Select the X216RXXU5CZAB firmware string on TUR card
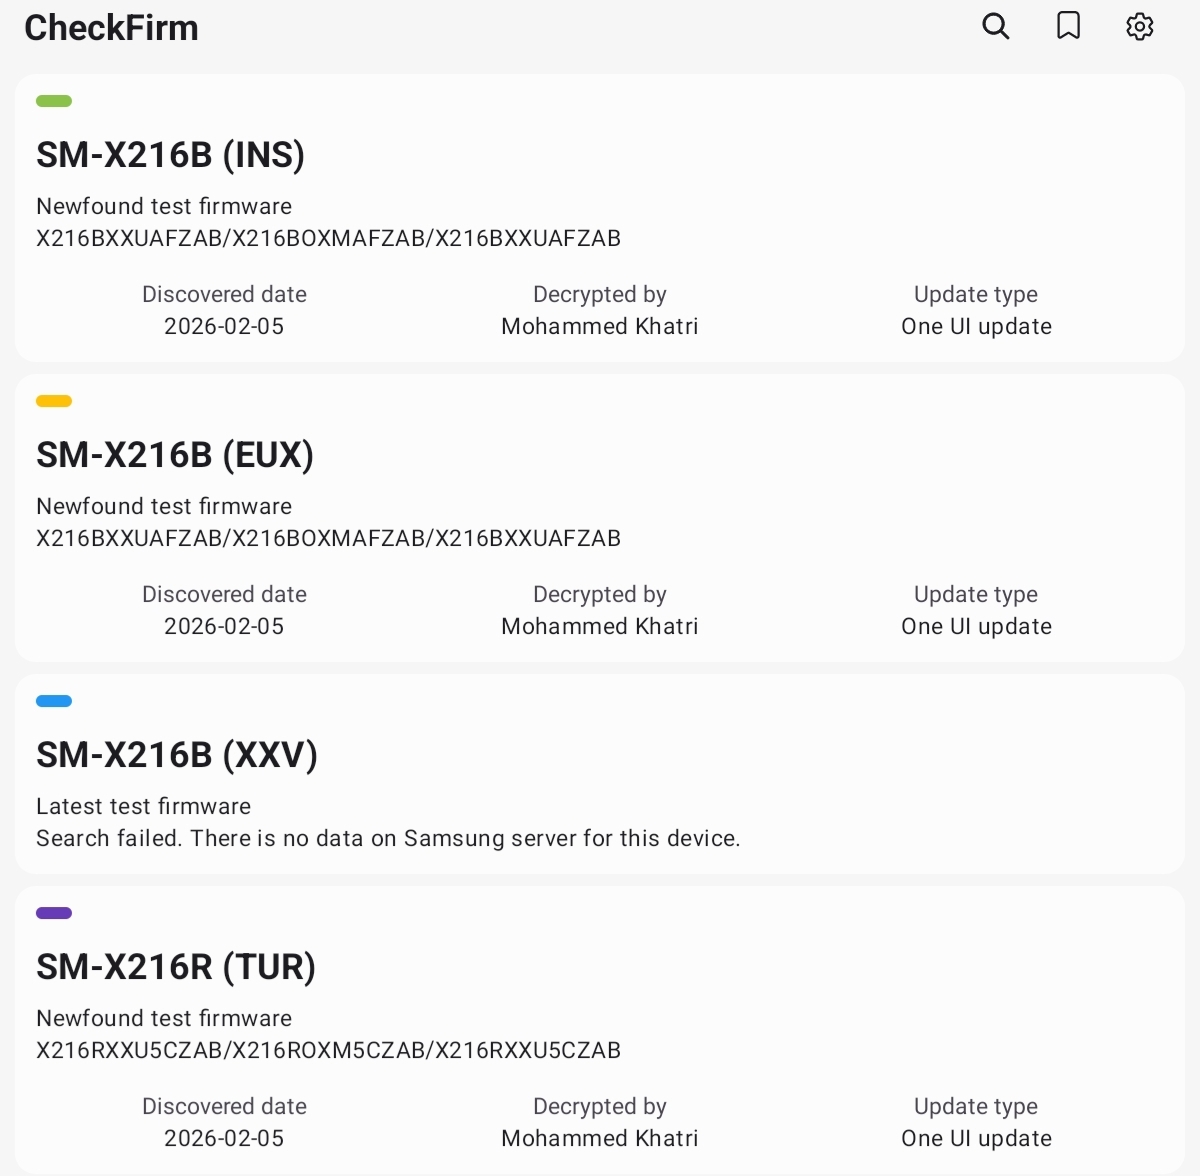 click(328, 1050)
